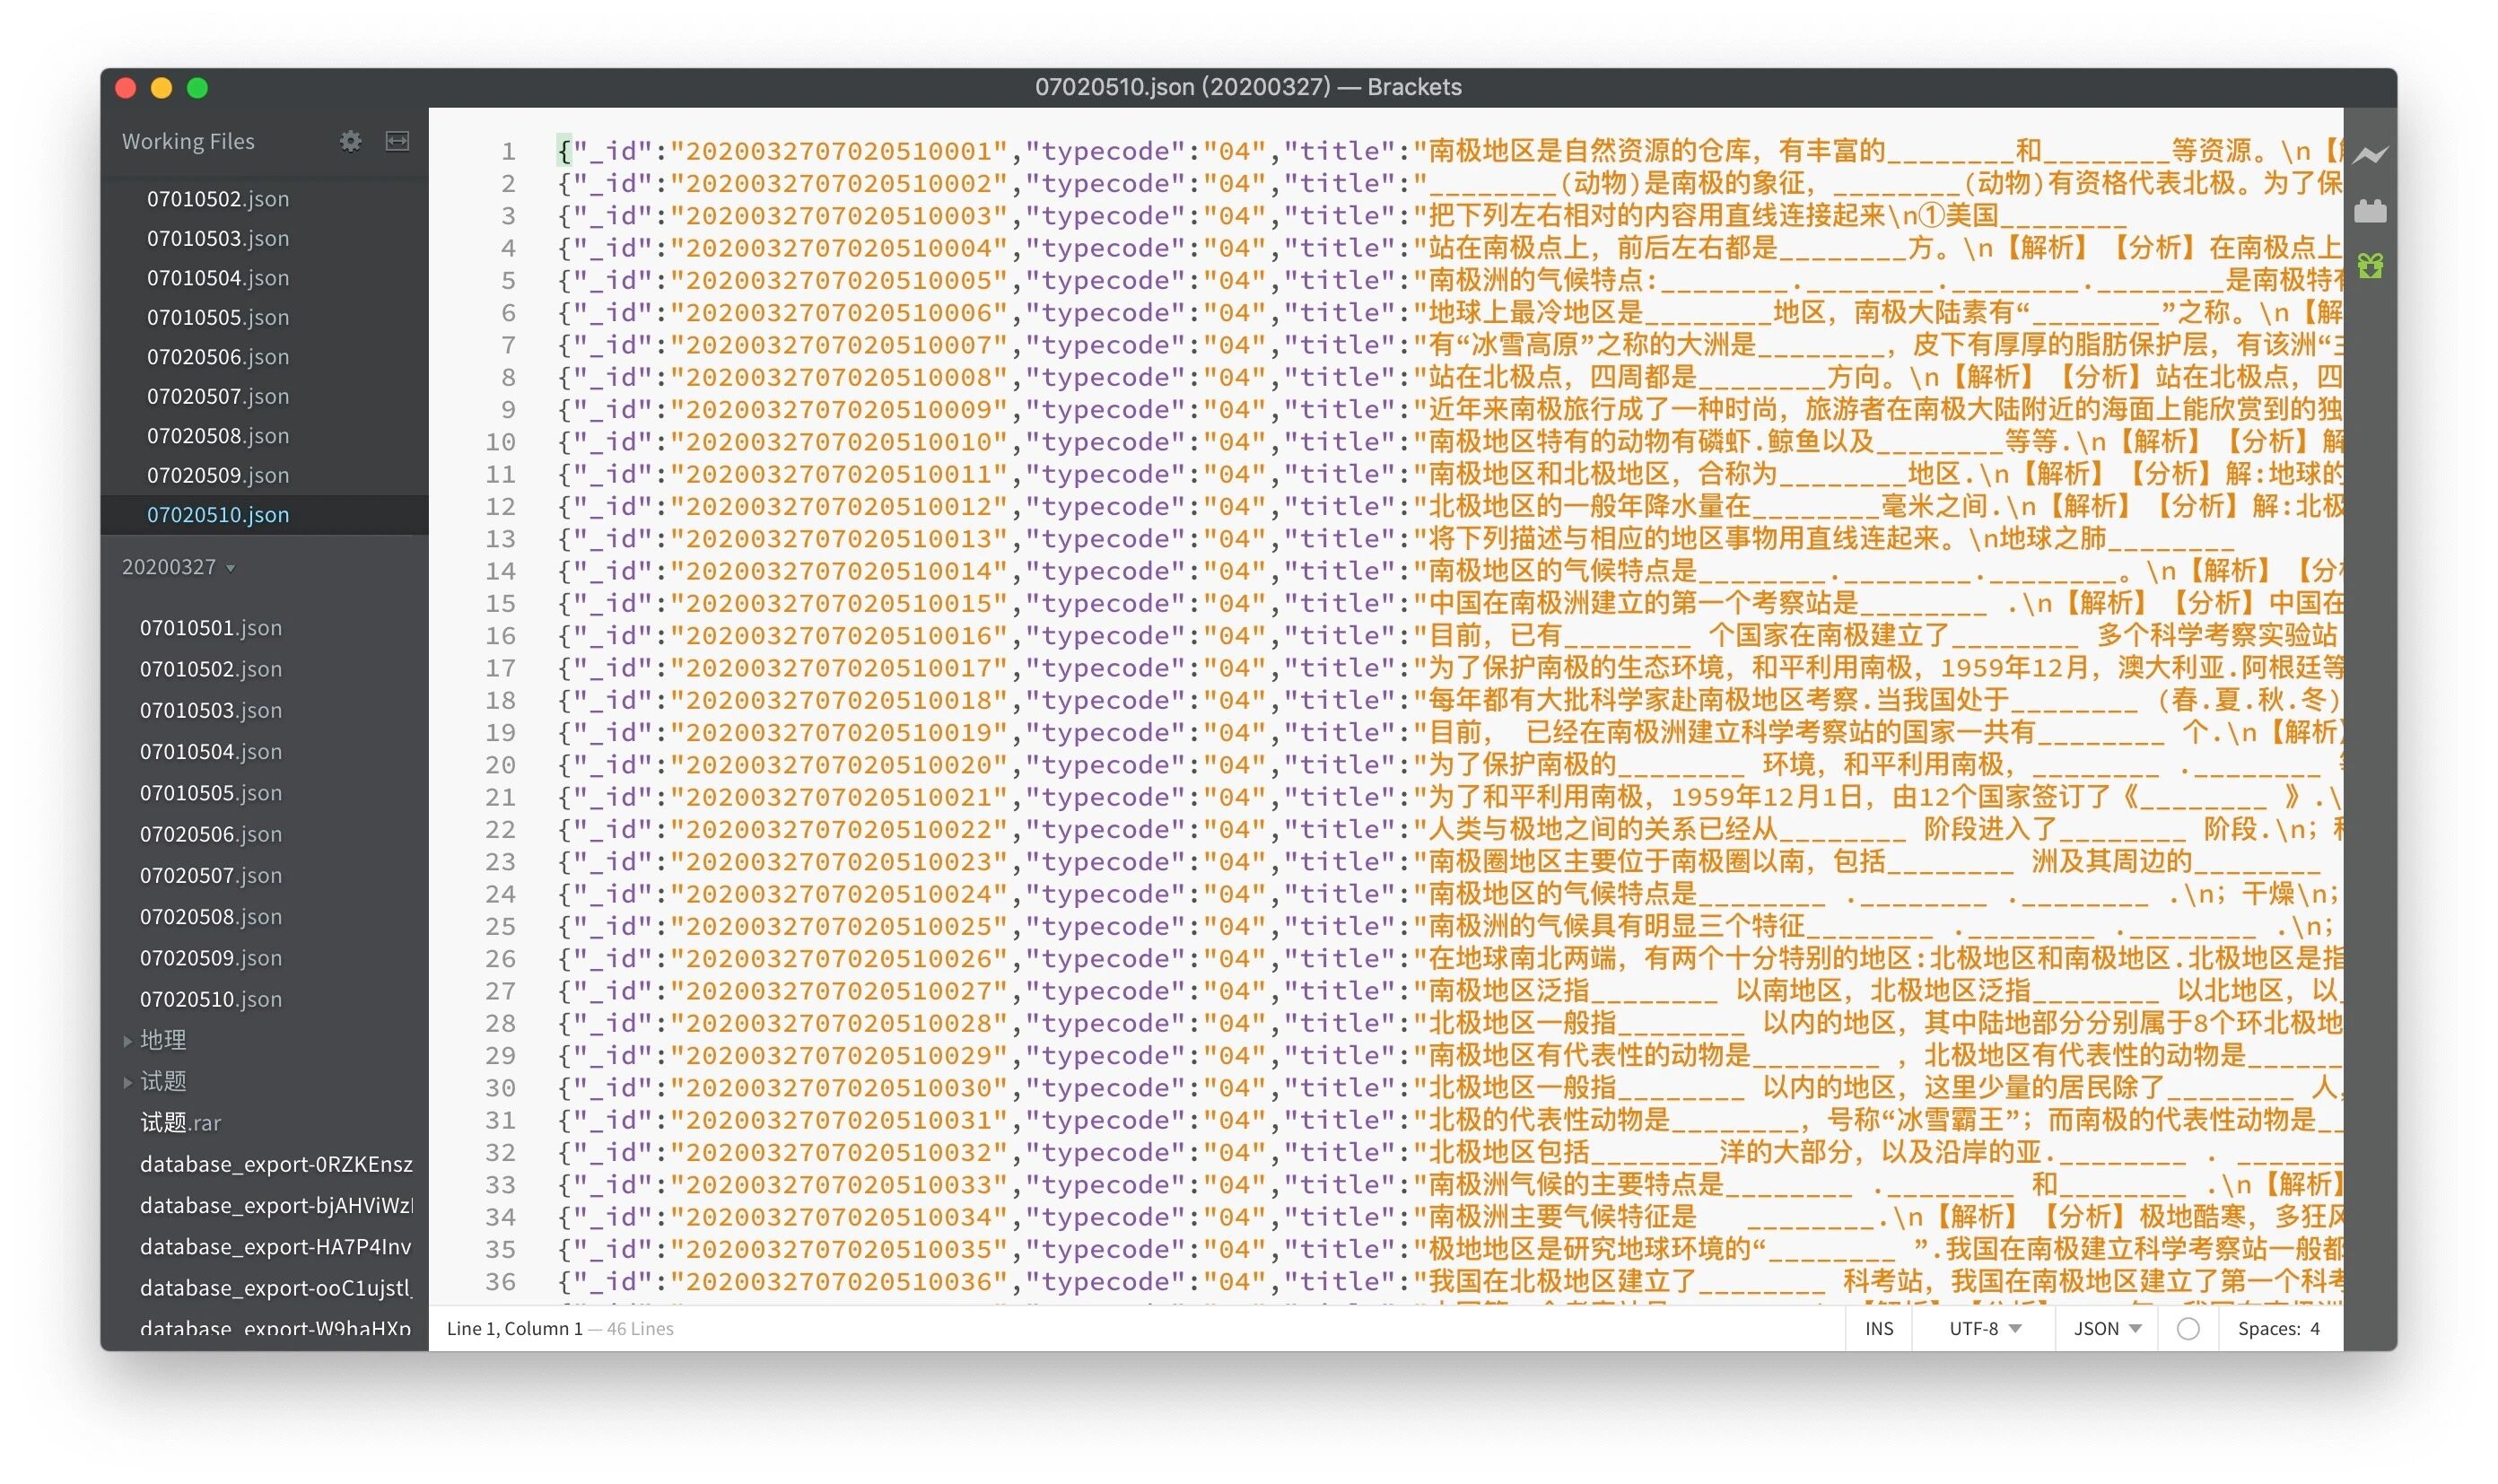Open the JSON language mode dropdown
This screenshot has width=2498, height=1484.
2106,1328
